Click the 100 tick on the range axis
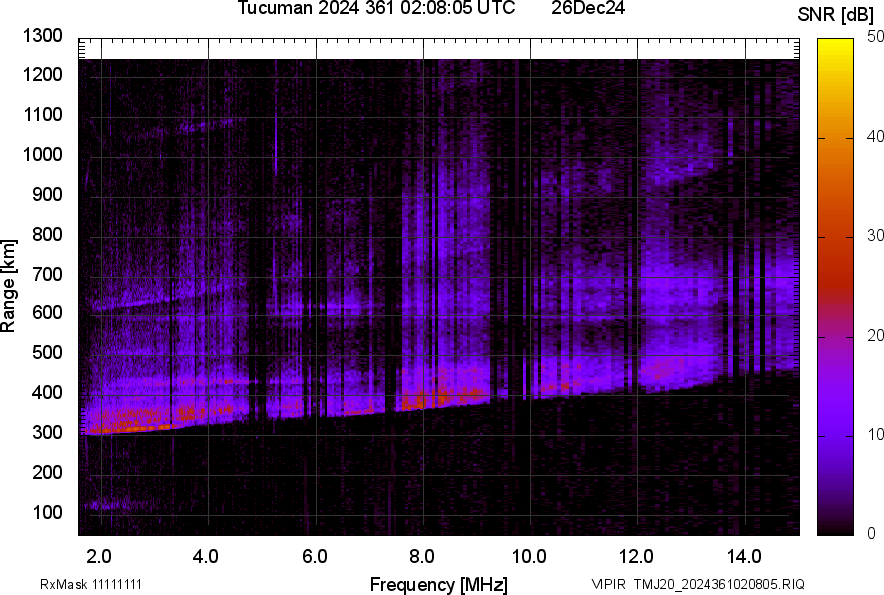 point(49,513)
